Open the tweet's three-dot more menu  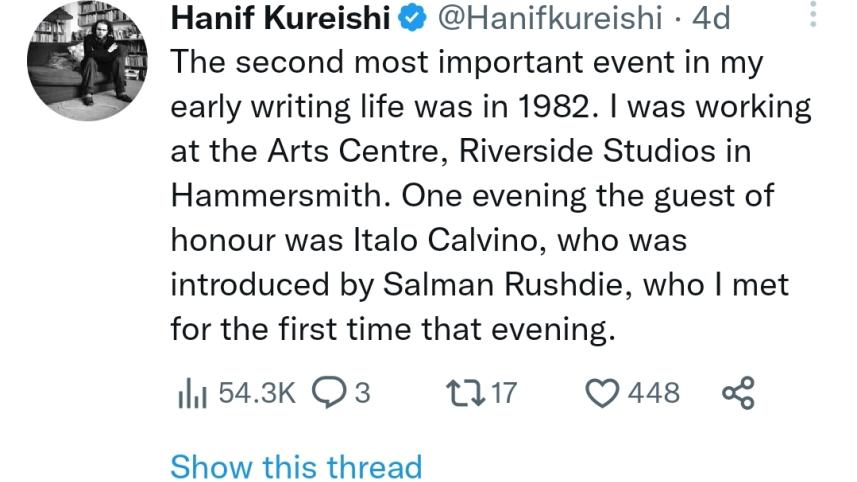(811, 14)
